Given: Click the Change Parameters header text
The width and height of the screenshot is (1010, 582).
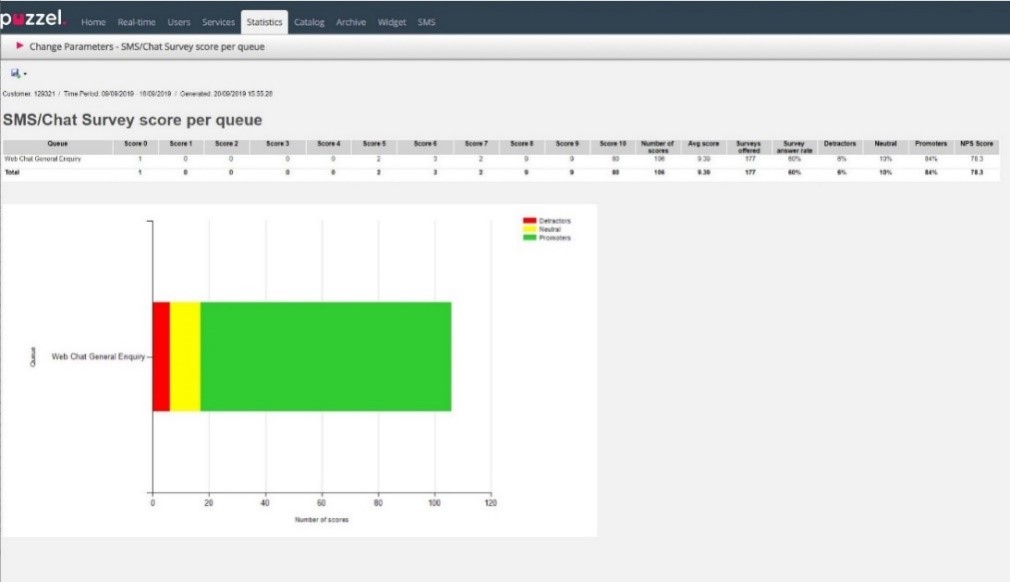Looking at the screenshot, I should [147, 46].
